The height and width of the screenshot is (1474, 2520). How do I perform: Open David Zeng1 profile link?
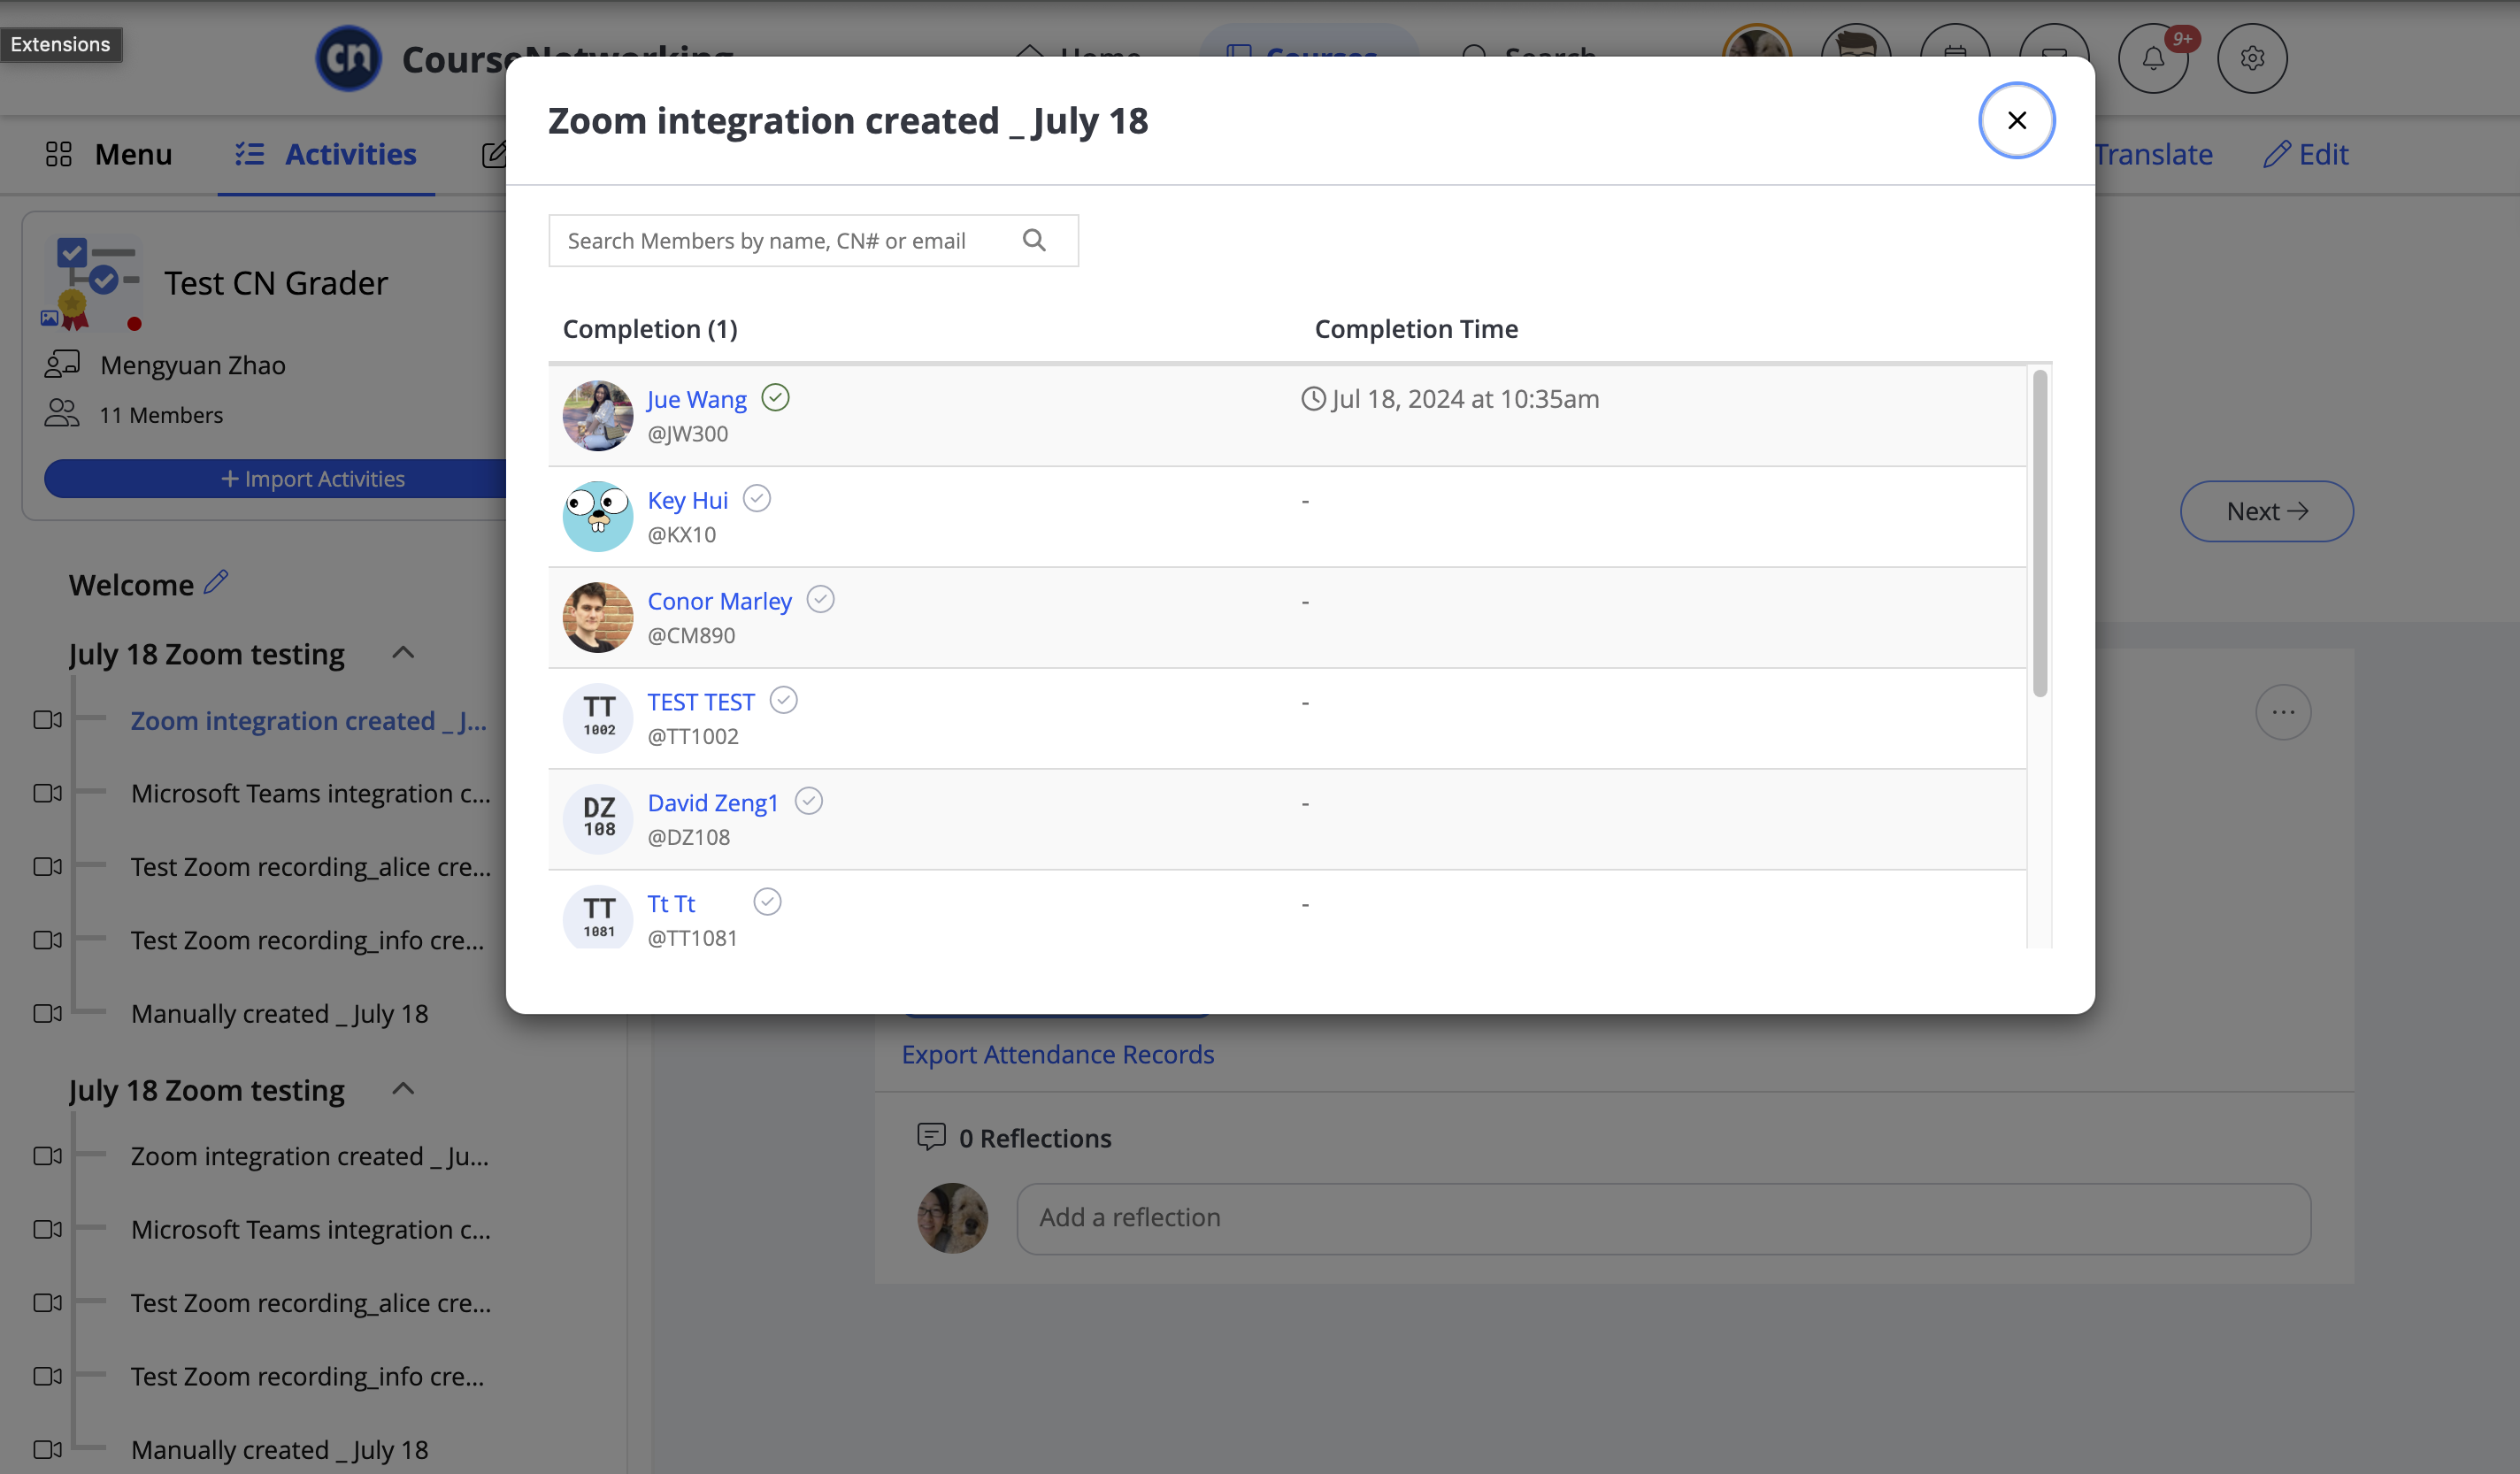(x=712, y=803)
